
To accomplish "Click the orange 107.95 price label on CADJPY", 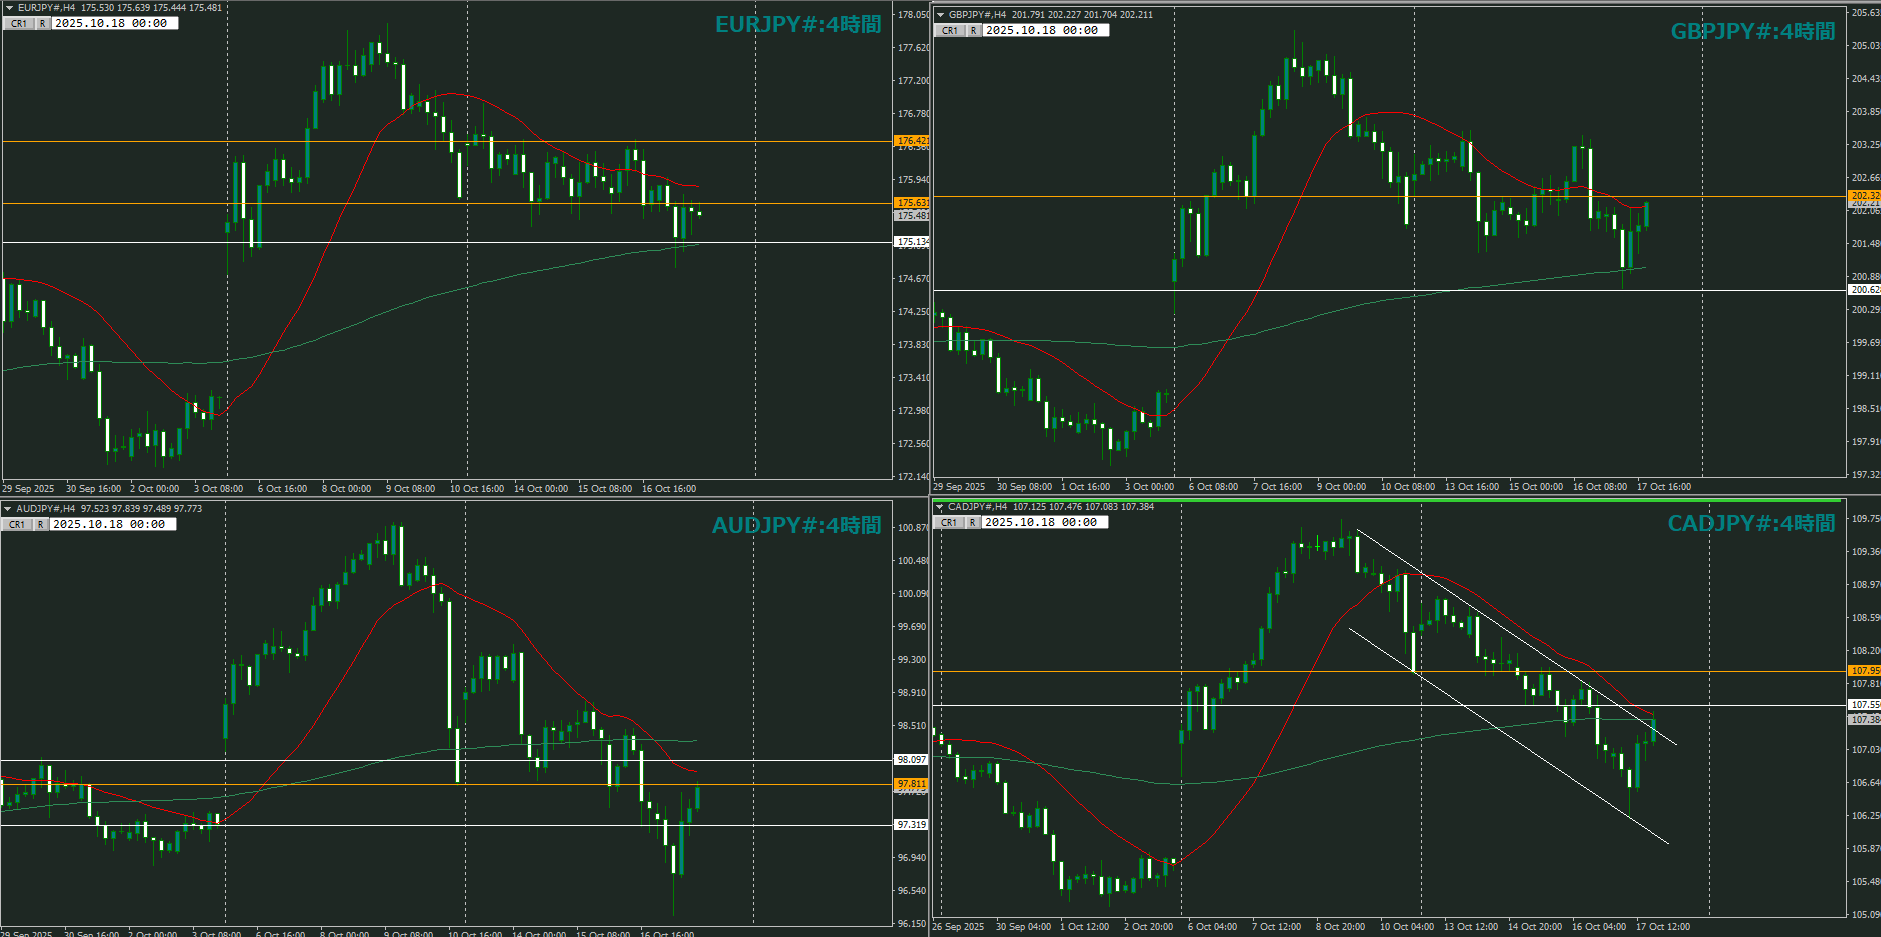I will coord(1864,671).
